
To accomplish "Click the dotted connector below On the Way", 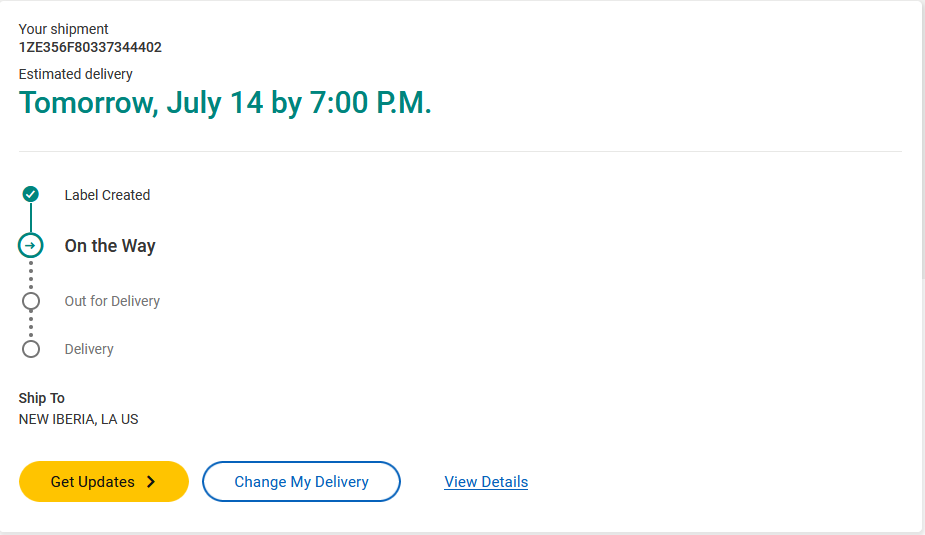I will (31, 274).
